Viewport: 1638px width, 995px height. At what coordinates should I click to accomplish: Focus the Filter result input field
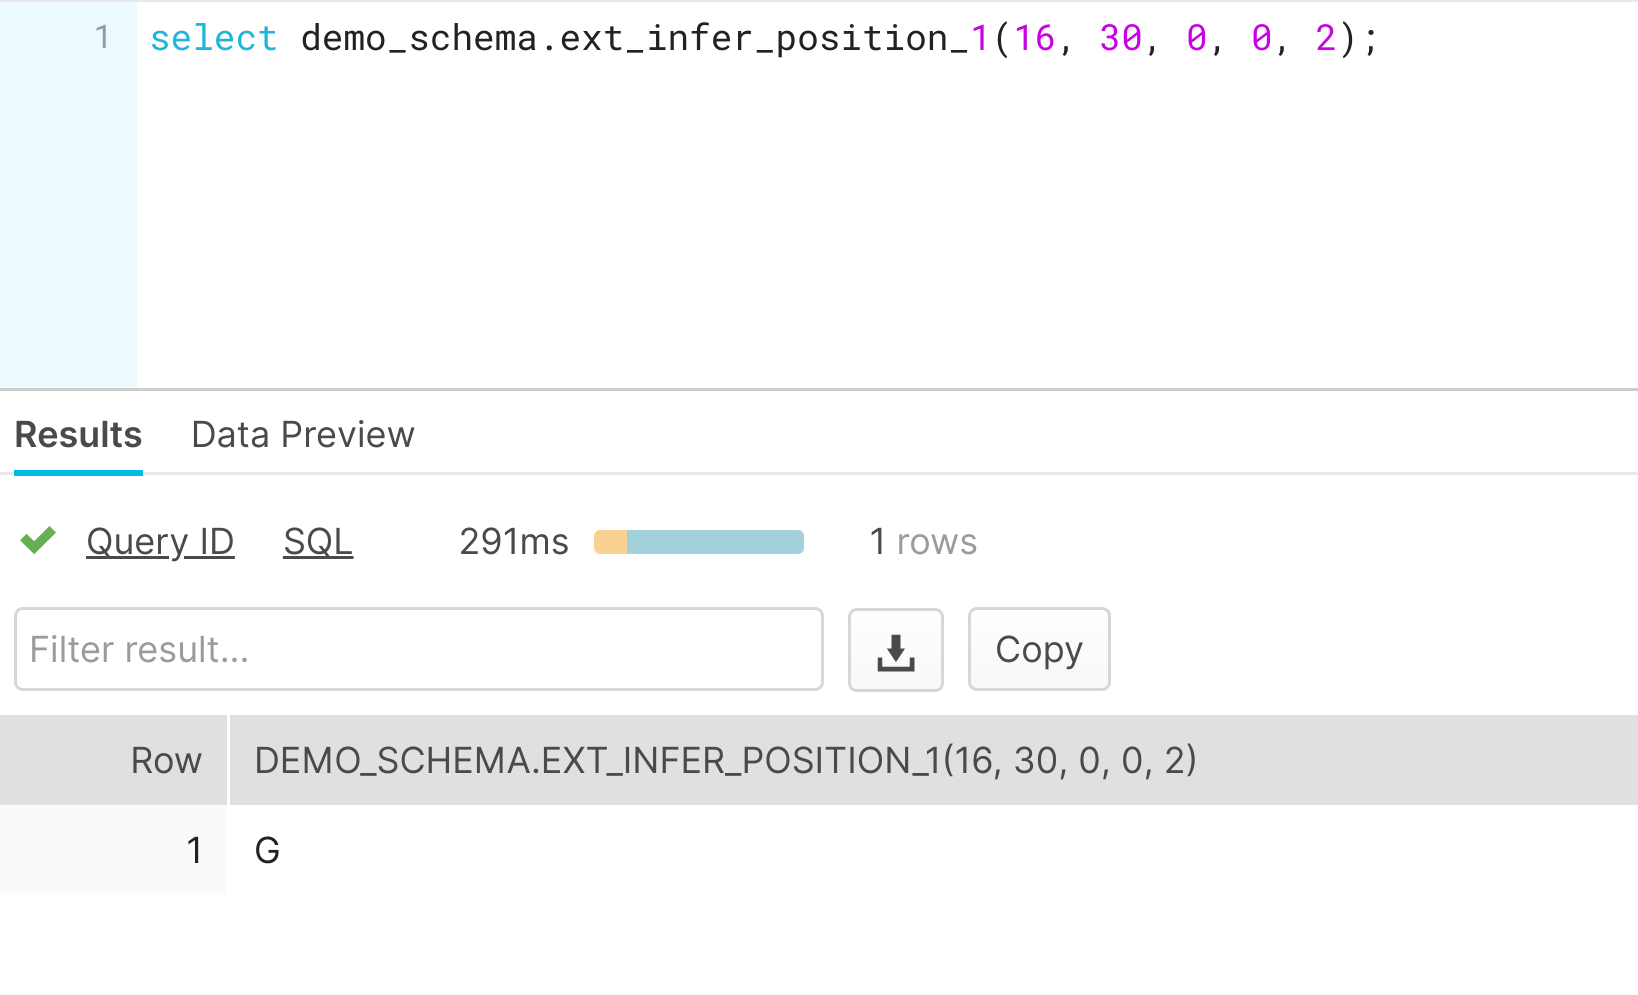point(419,649)
